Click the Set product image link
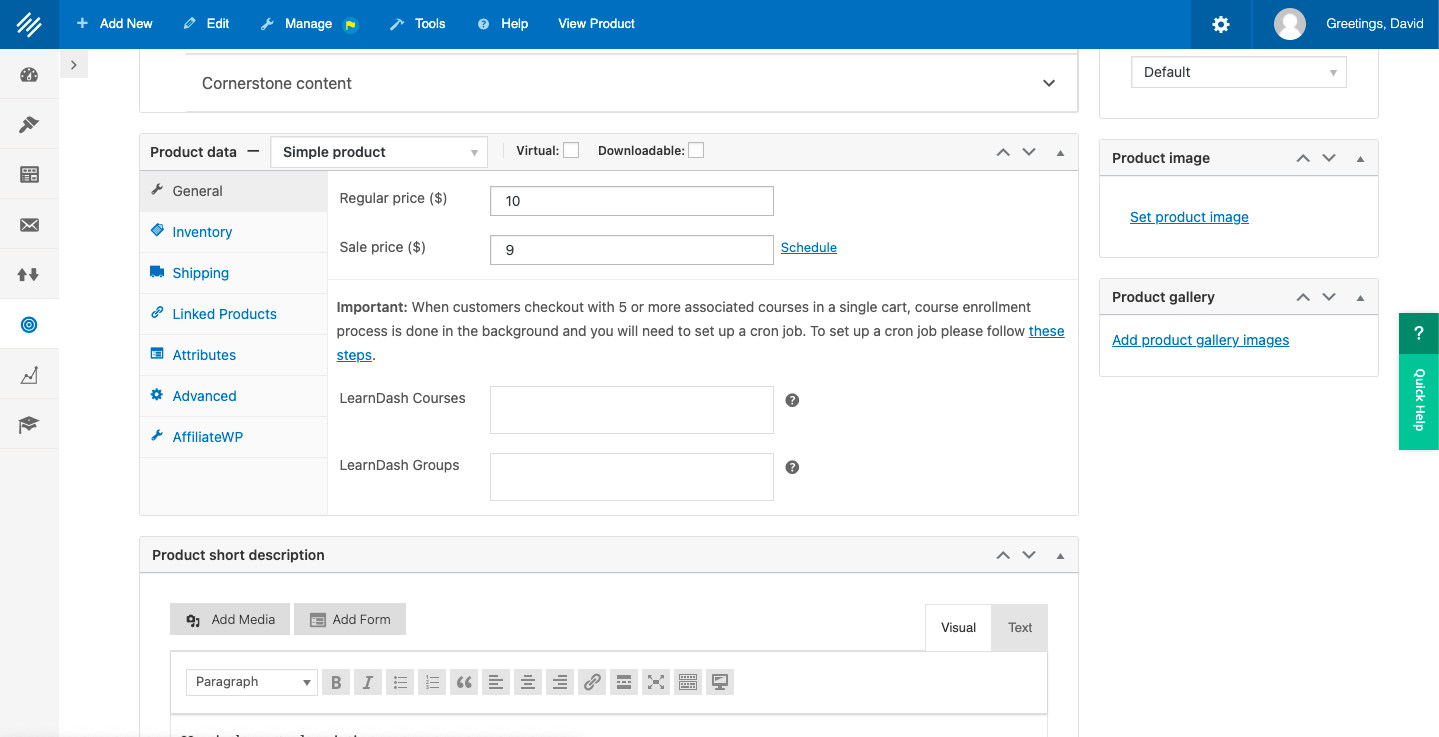The height and width of the screenshot is (737, 1439). coord(1189,216)
